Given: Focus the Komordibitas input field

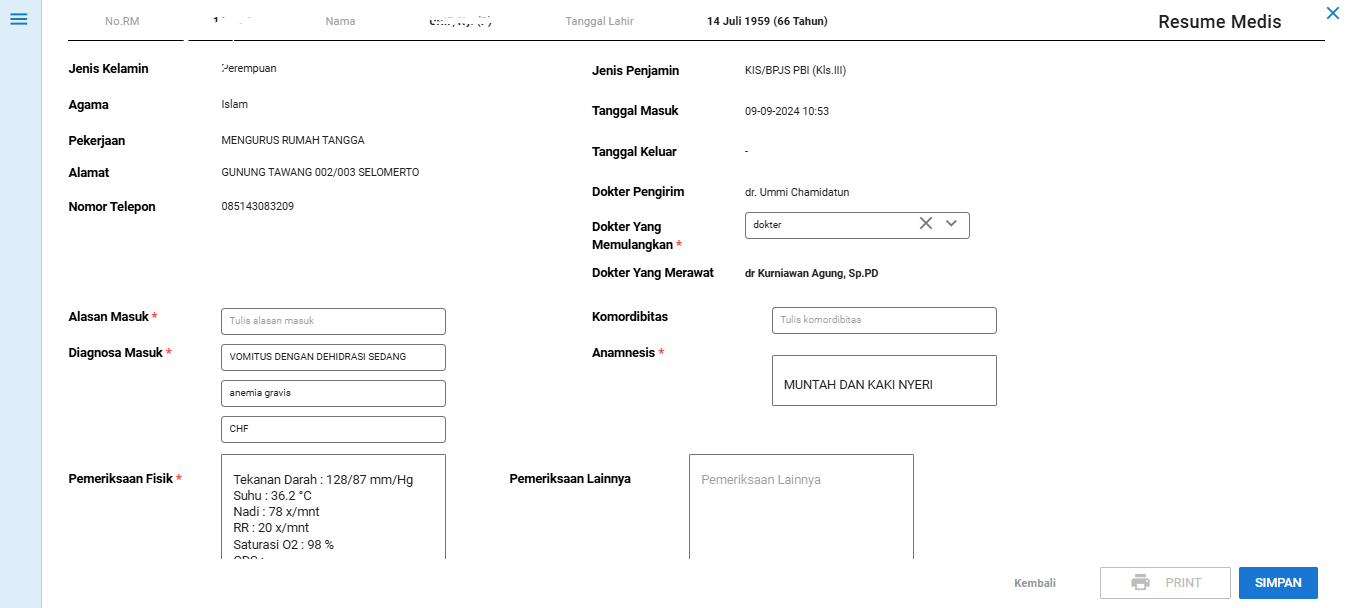Looking at the screenshot, I should tap(884, 320).
